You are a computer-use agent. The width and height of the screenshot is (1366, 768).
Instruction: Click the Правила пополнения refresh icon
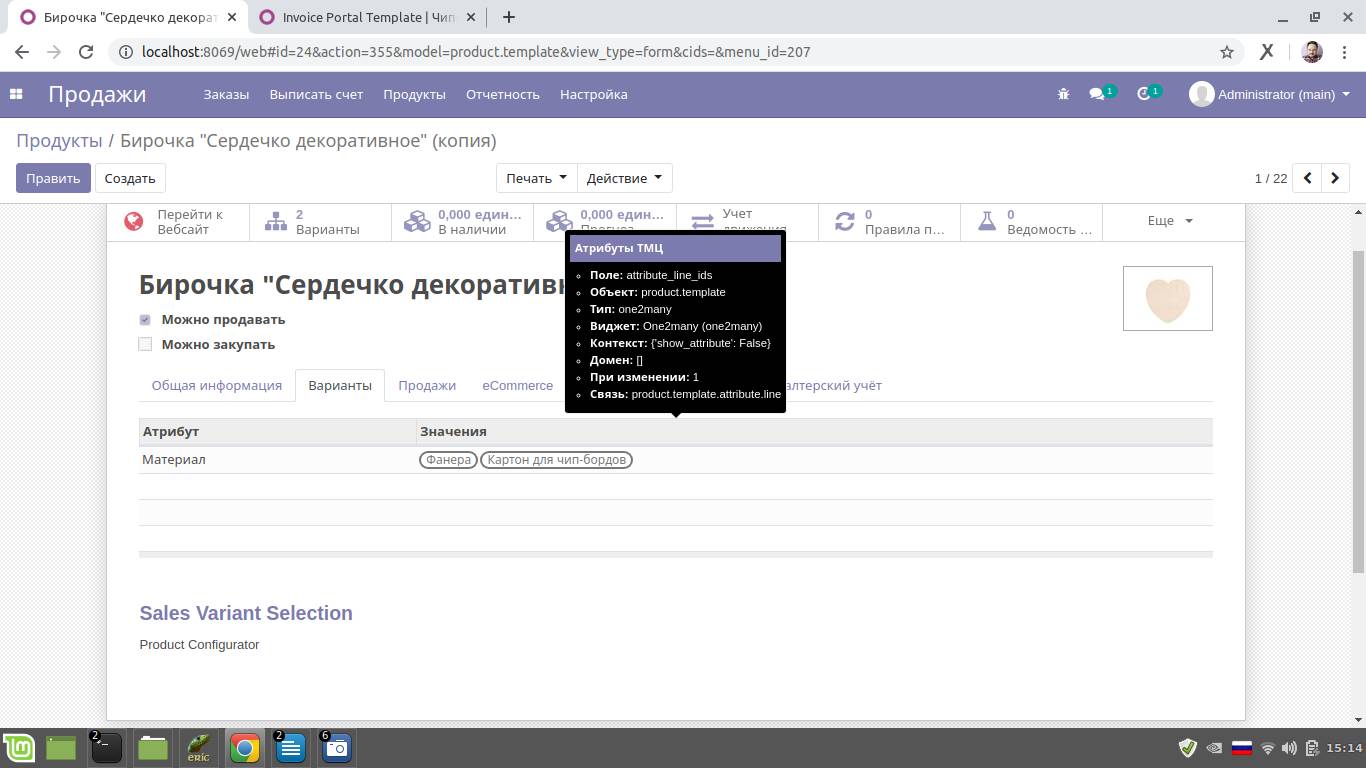tap(845, 221)
